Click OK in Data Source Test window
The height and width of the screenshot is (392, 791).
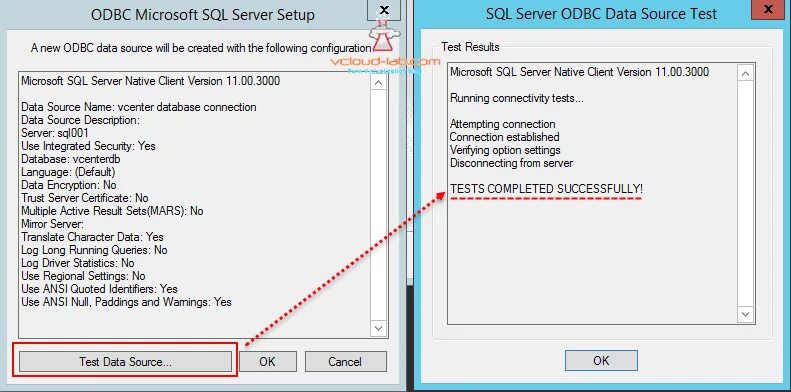pos(601,360)
